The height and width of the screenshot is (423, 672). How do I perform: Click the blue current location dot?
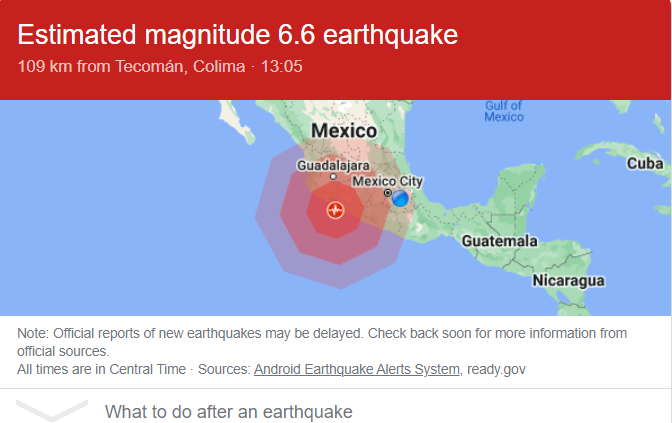(x=400, y=199)
